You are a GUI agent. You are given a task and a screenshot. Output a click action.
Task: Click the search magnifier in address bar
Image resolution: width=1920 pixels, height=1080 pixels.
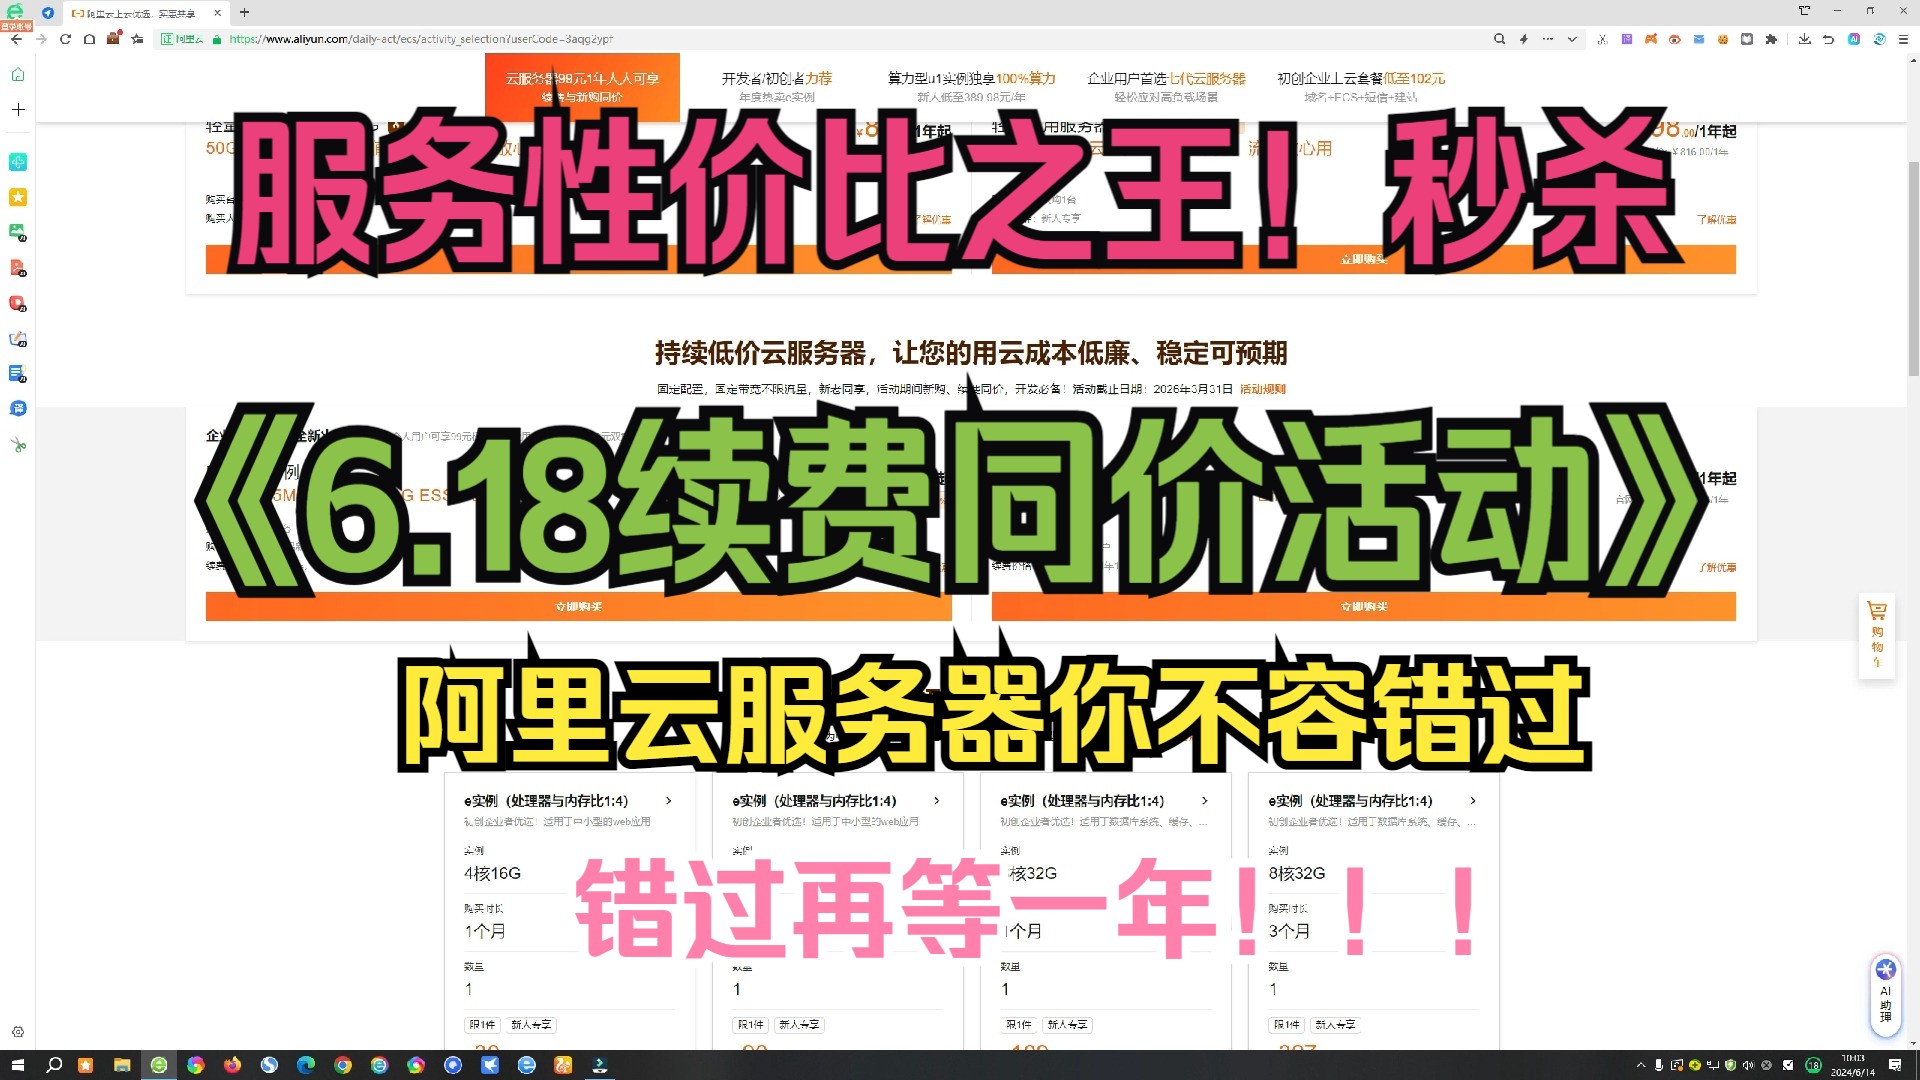[1499, 39]
